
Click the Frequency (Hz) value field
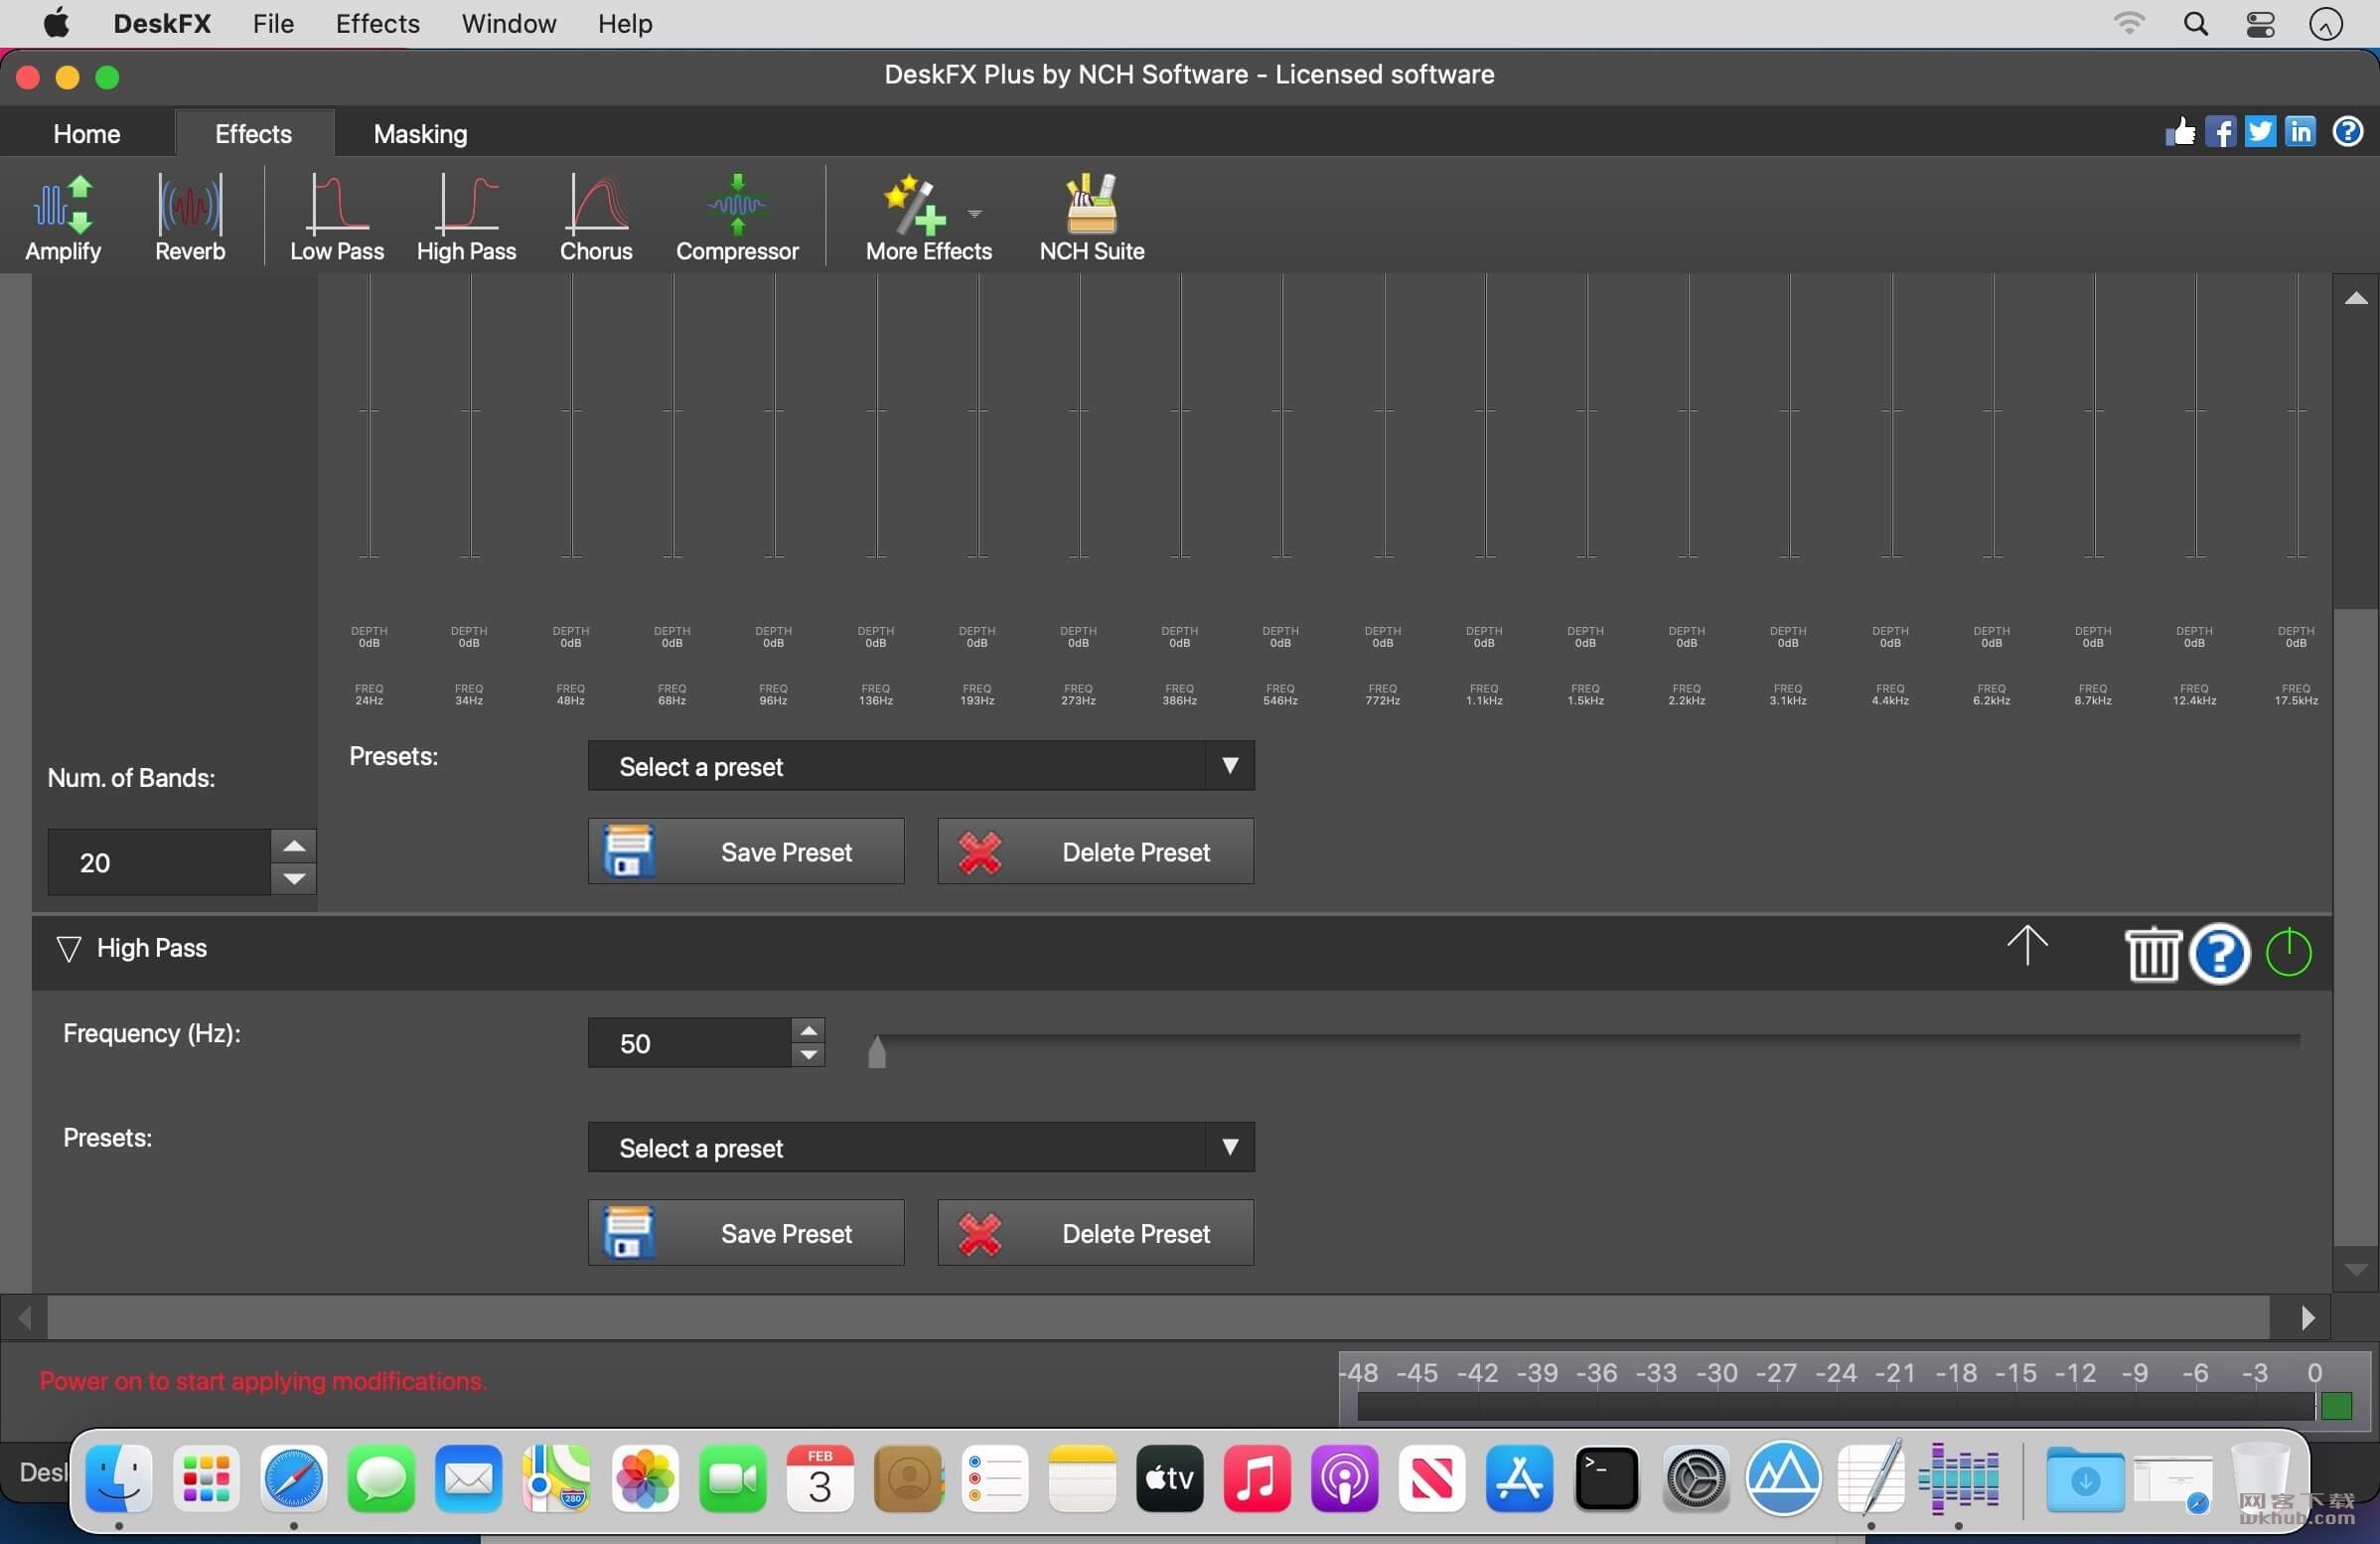click(690, 1043)
